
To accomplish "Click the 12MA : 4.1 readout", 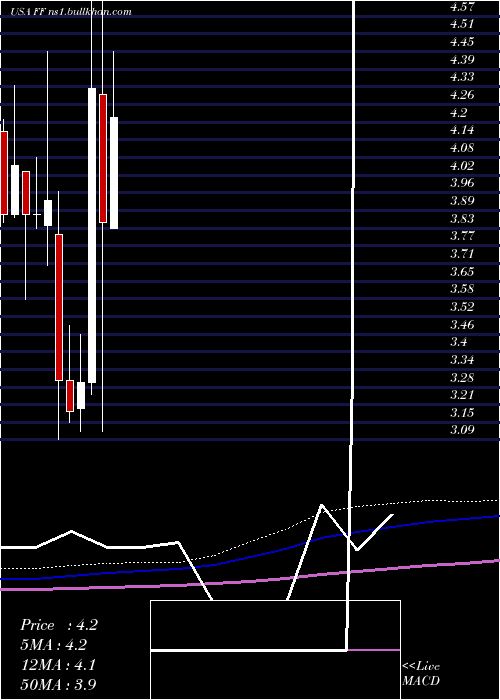I will coord(58,665).
